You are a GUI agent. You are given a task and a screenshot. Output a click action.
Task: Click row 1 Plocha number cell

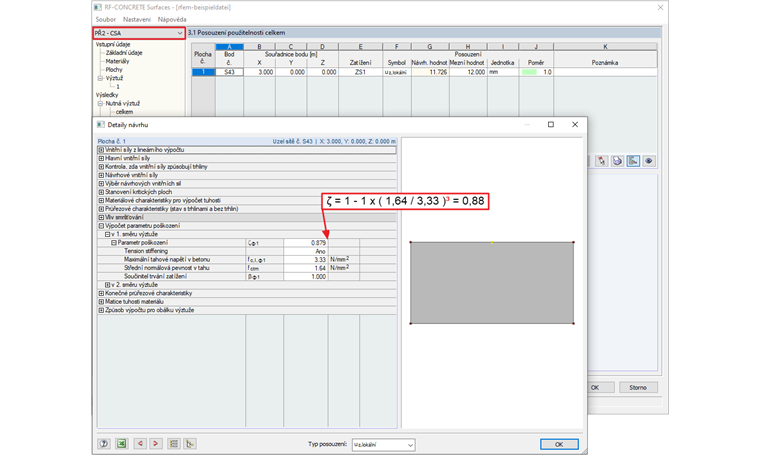click(203, 72)
